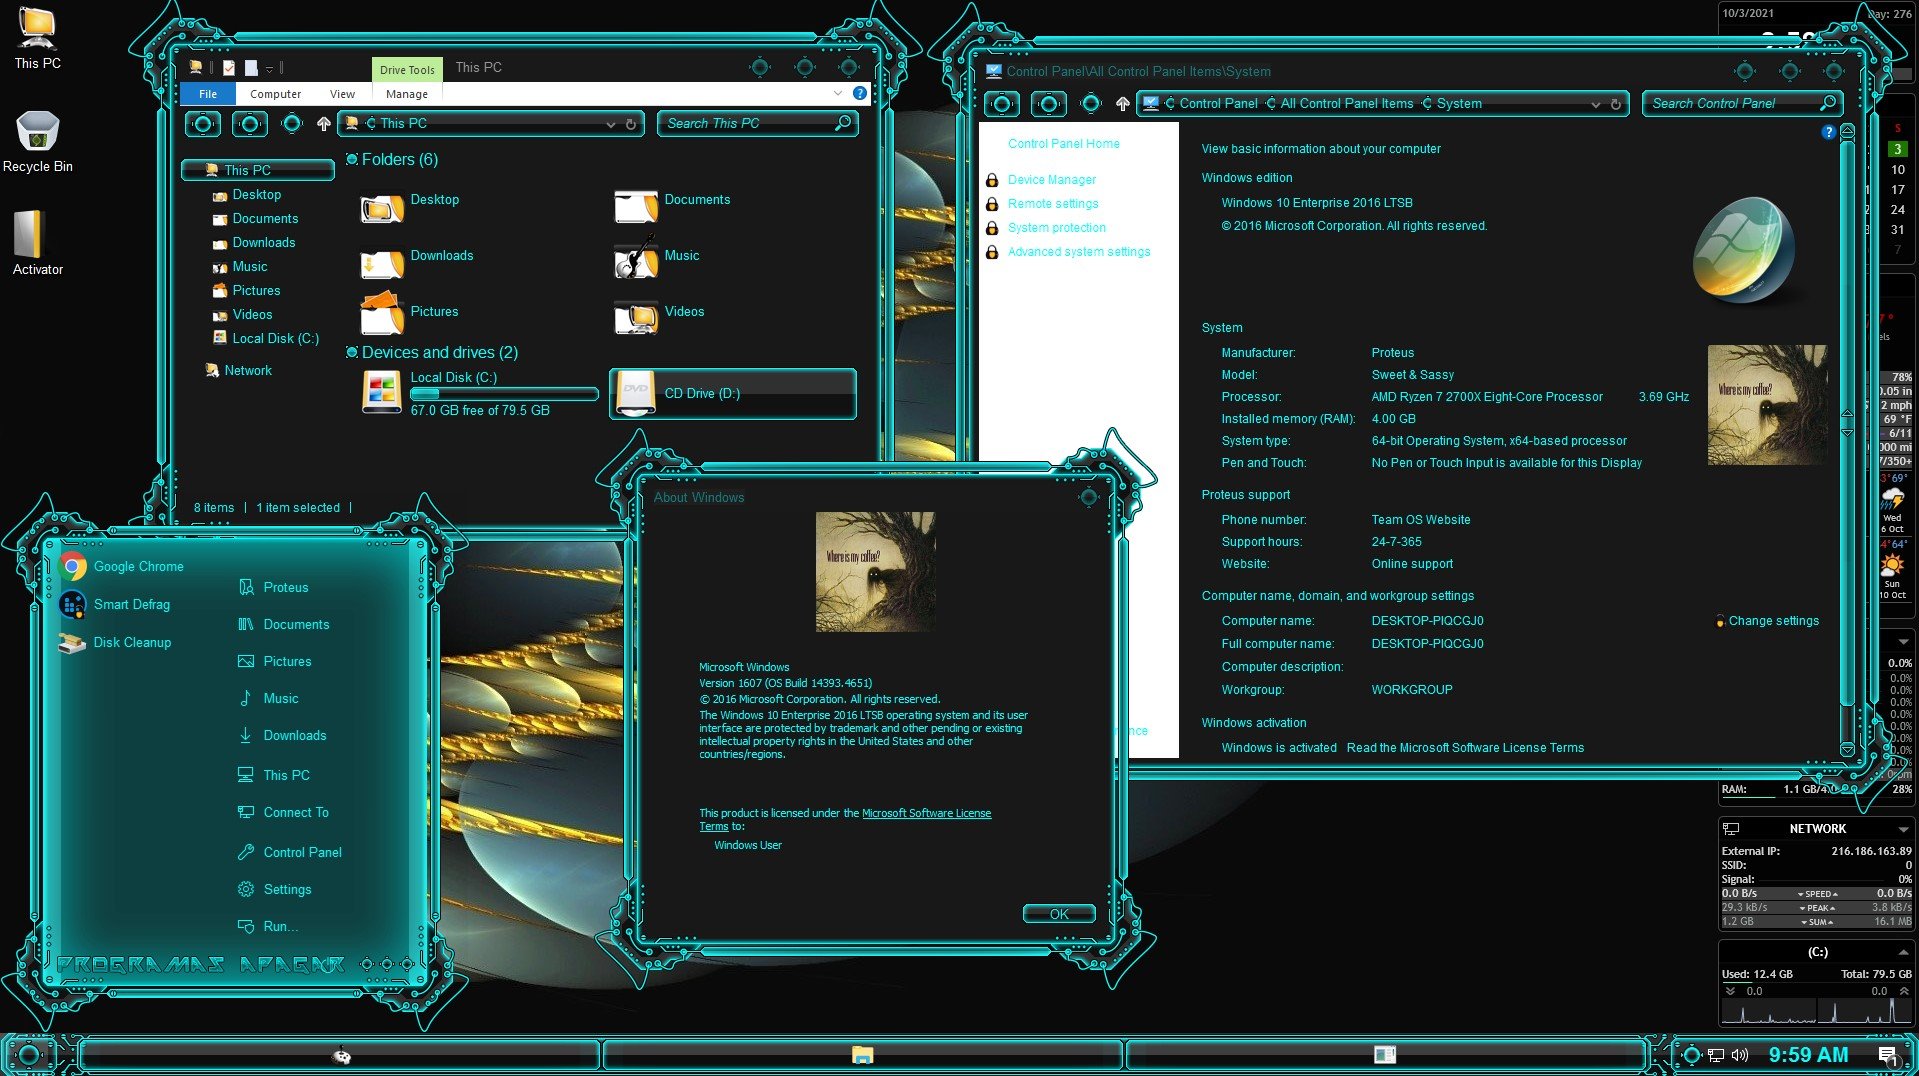Open the Microsoft Software License Terms link
The width and height of the screenshot is (1919, 1076).
[x=926, y=813]
